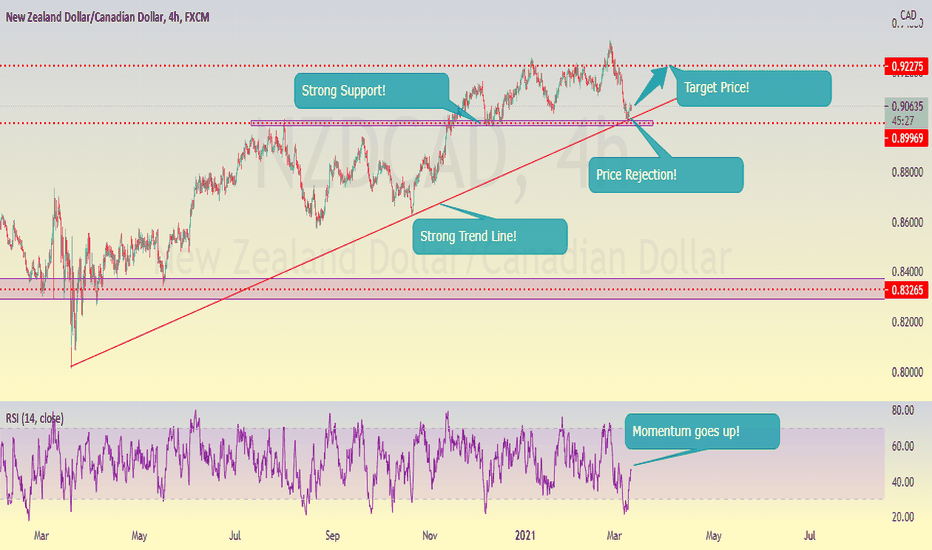Click the 0.83265 price label
The width and height of the screenshot is (932, 550).
(x=906, y=290)
